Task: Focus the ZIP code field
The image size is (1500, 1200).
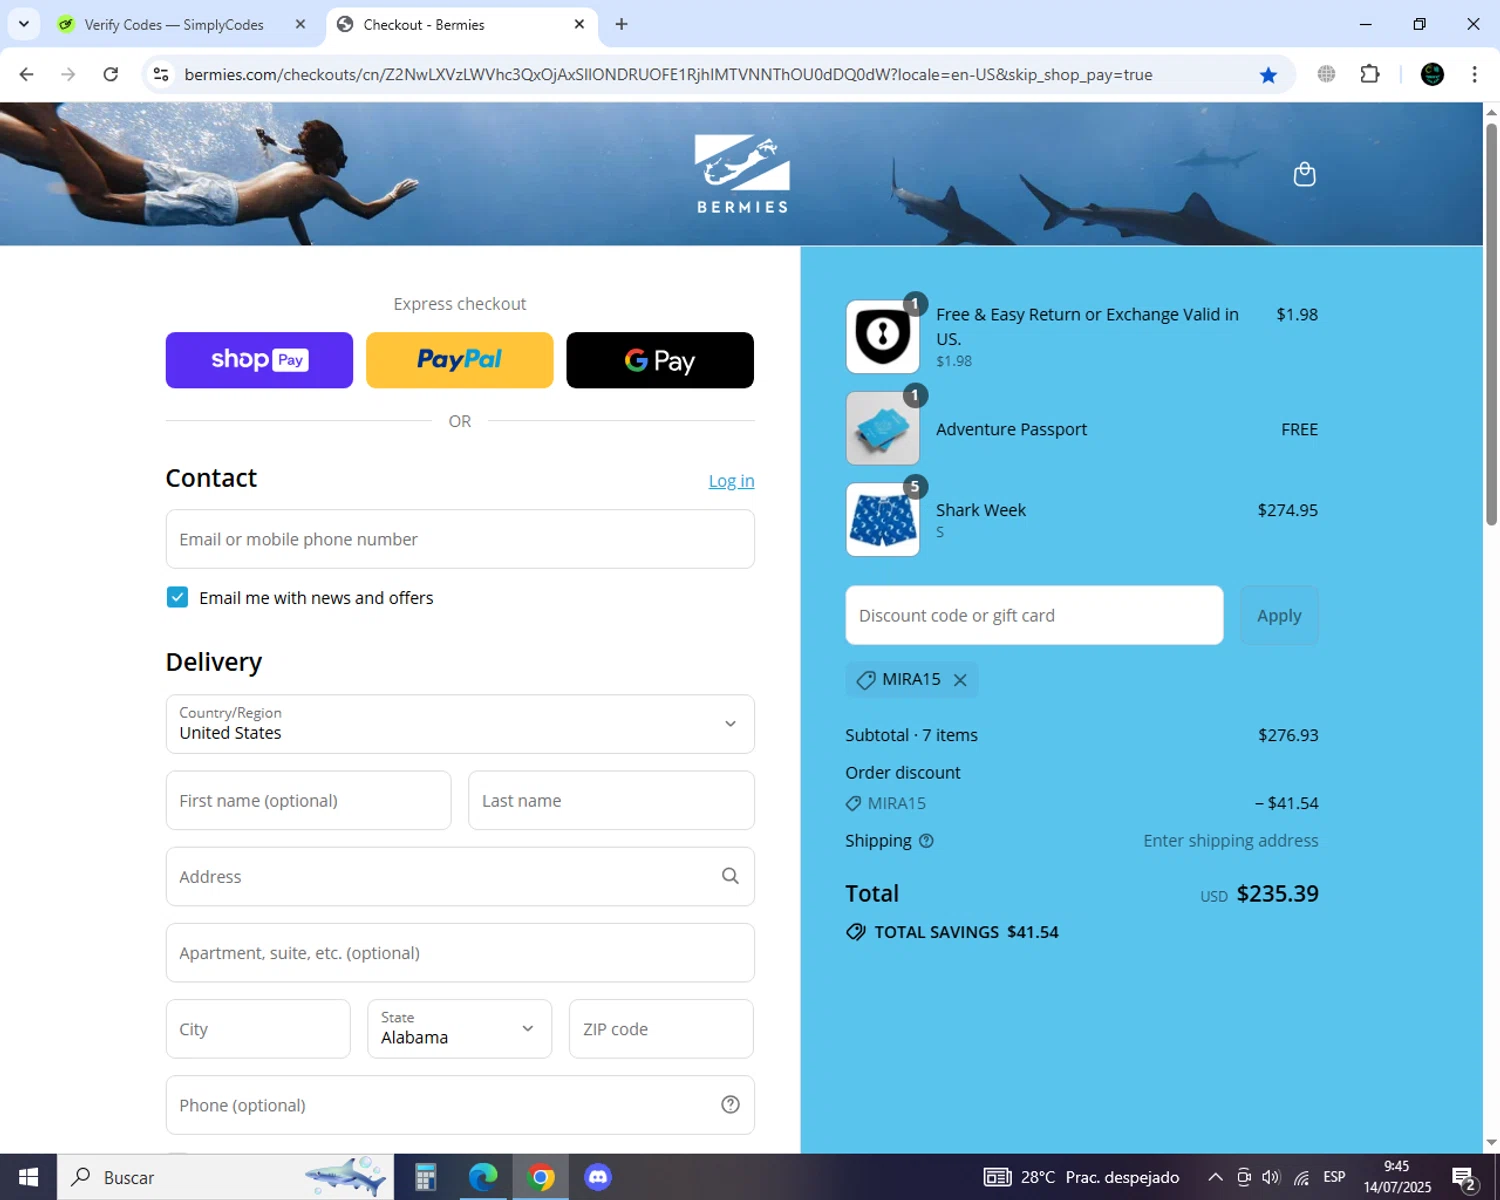Action: point(661,1029)
